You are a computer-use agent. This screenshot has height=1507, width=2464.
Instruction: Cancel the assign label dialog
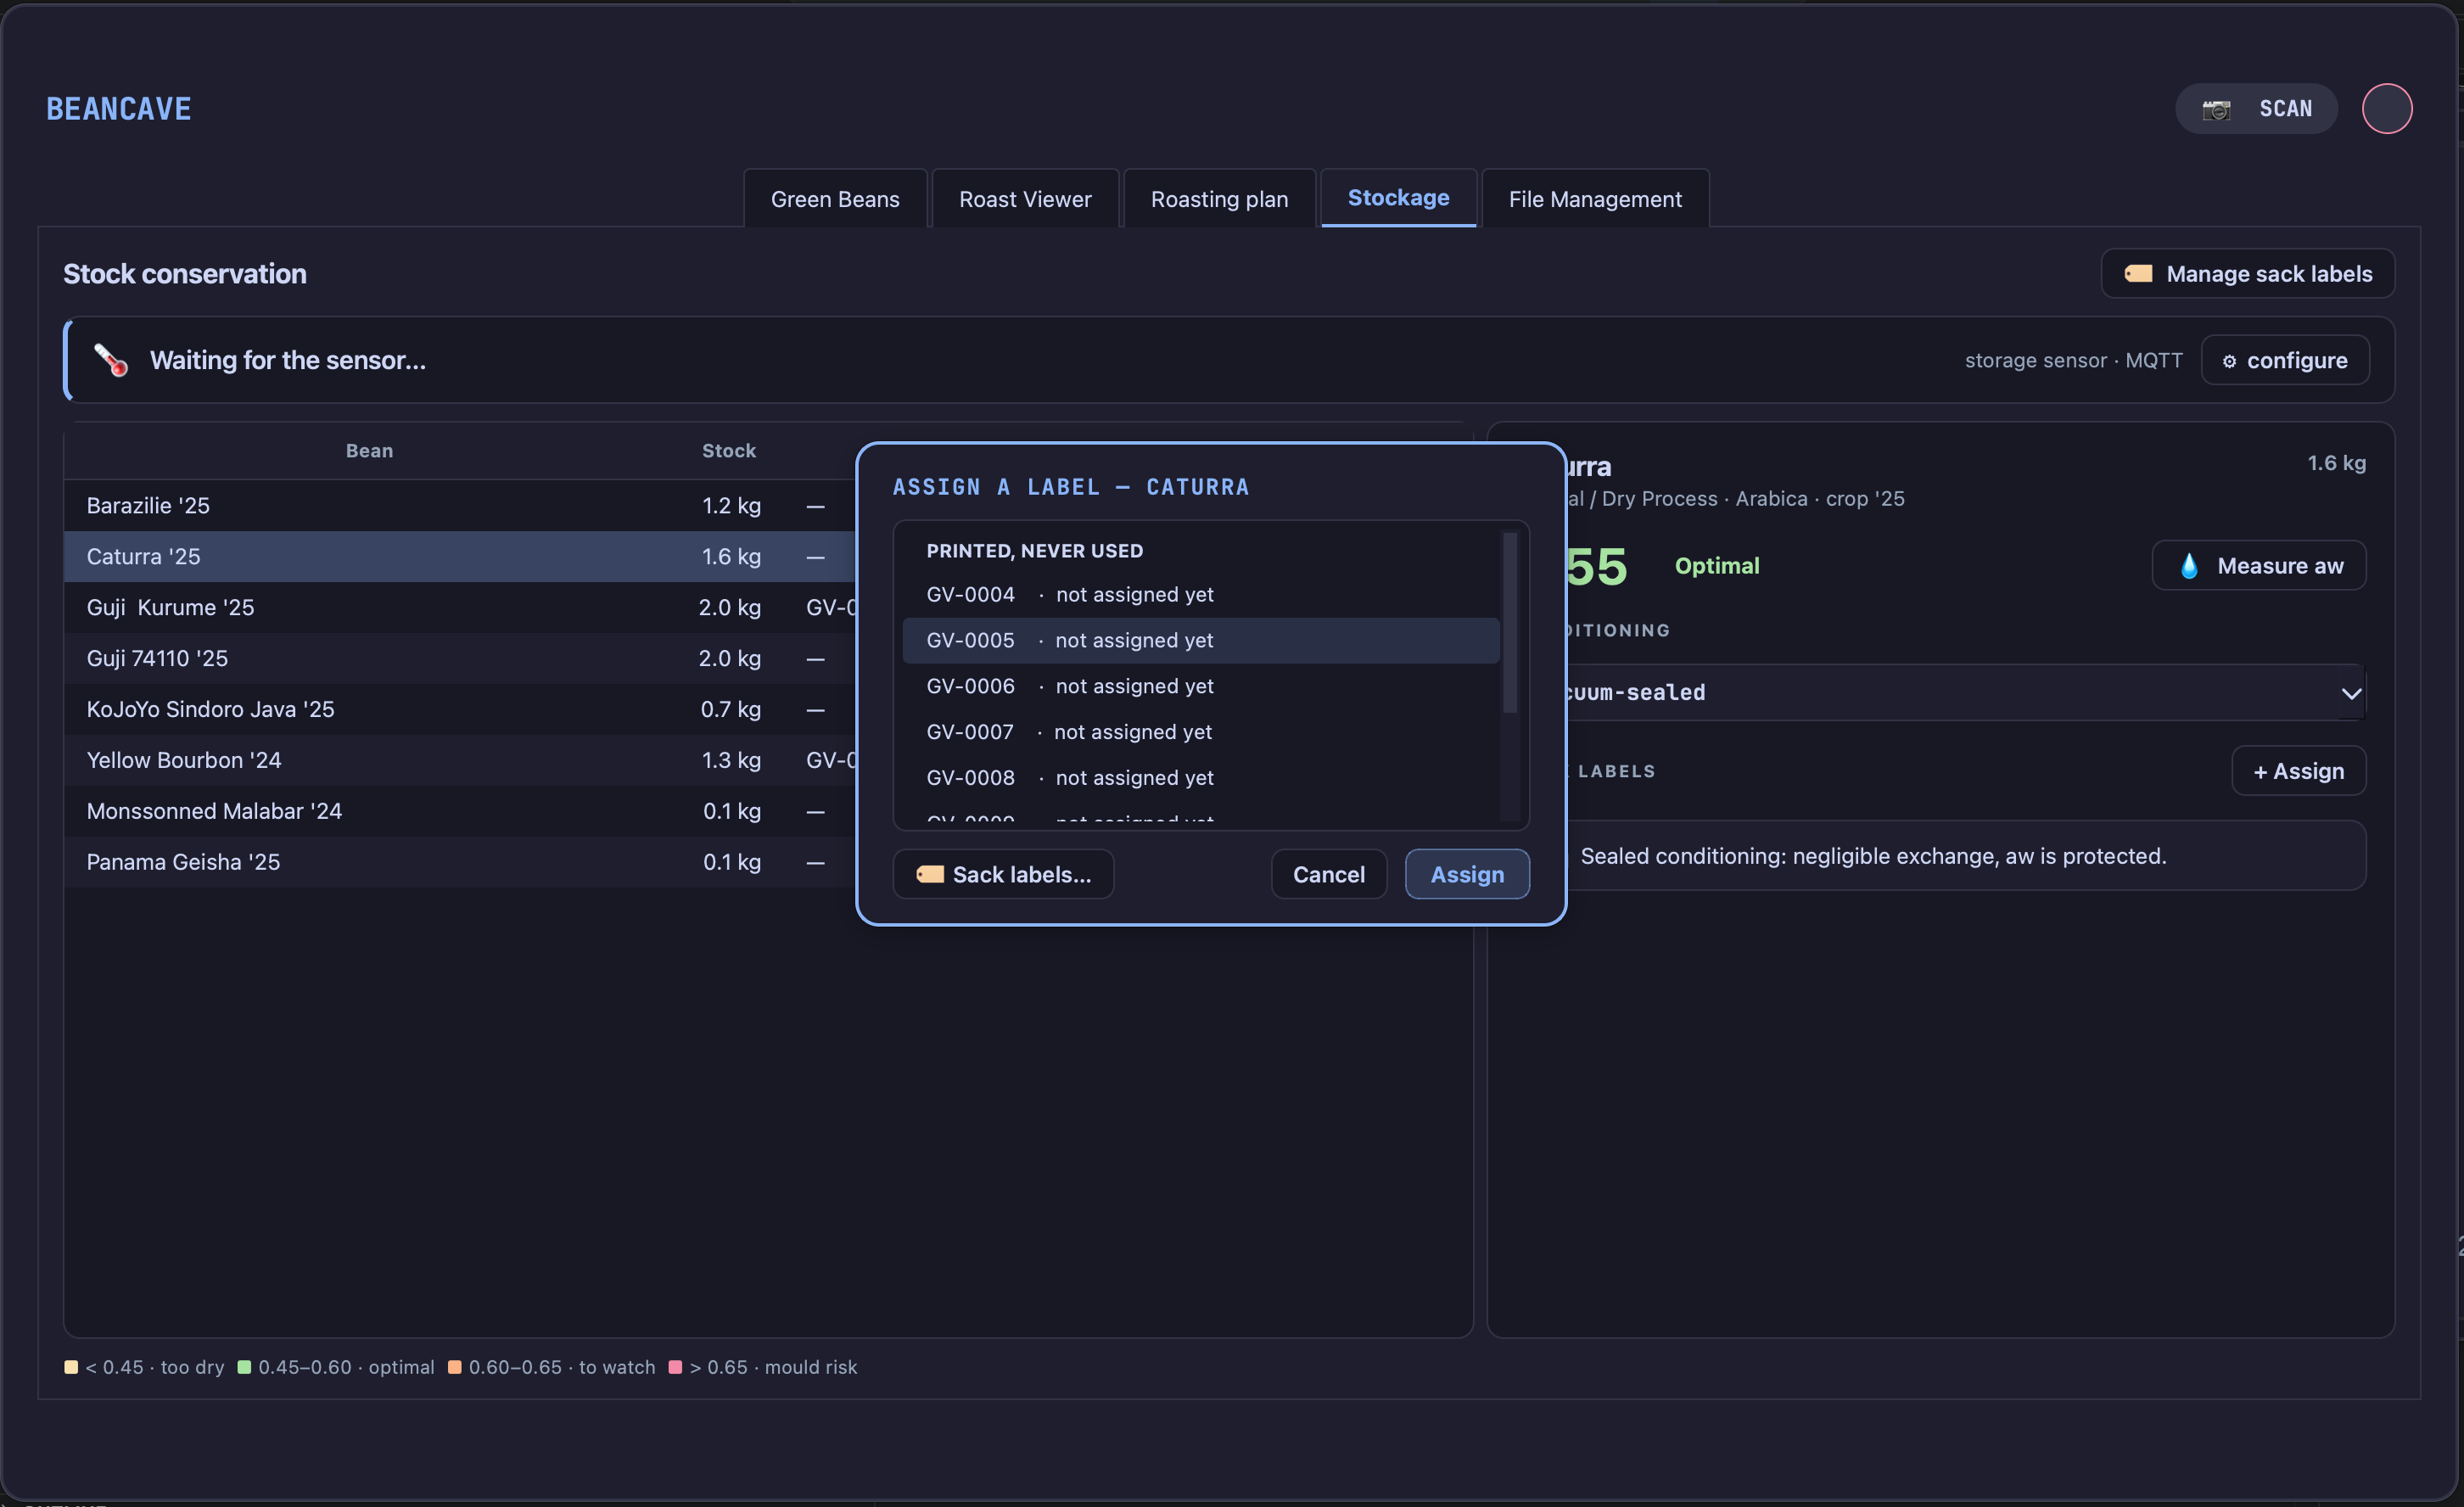coord(1328,874)
